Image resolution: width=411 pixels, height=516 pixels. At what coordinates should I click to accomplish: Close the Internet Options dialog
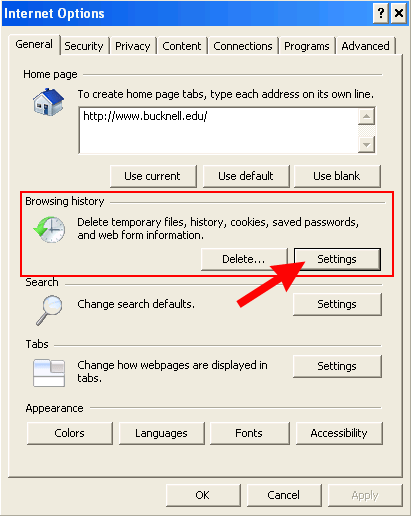pyautogui.click(x=399, y=14)
